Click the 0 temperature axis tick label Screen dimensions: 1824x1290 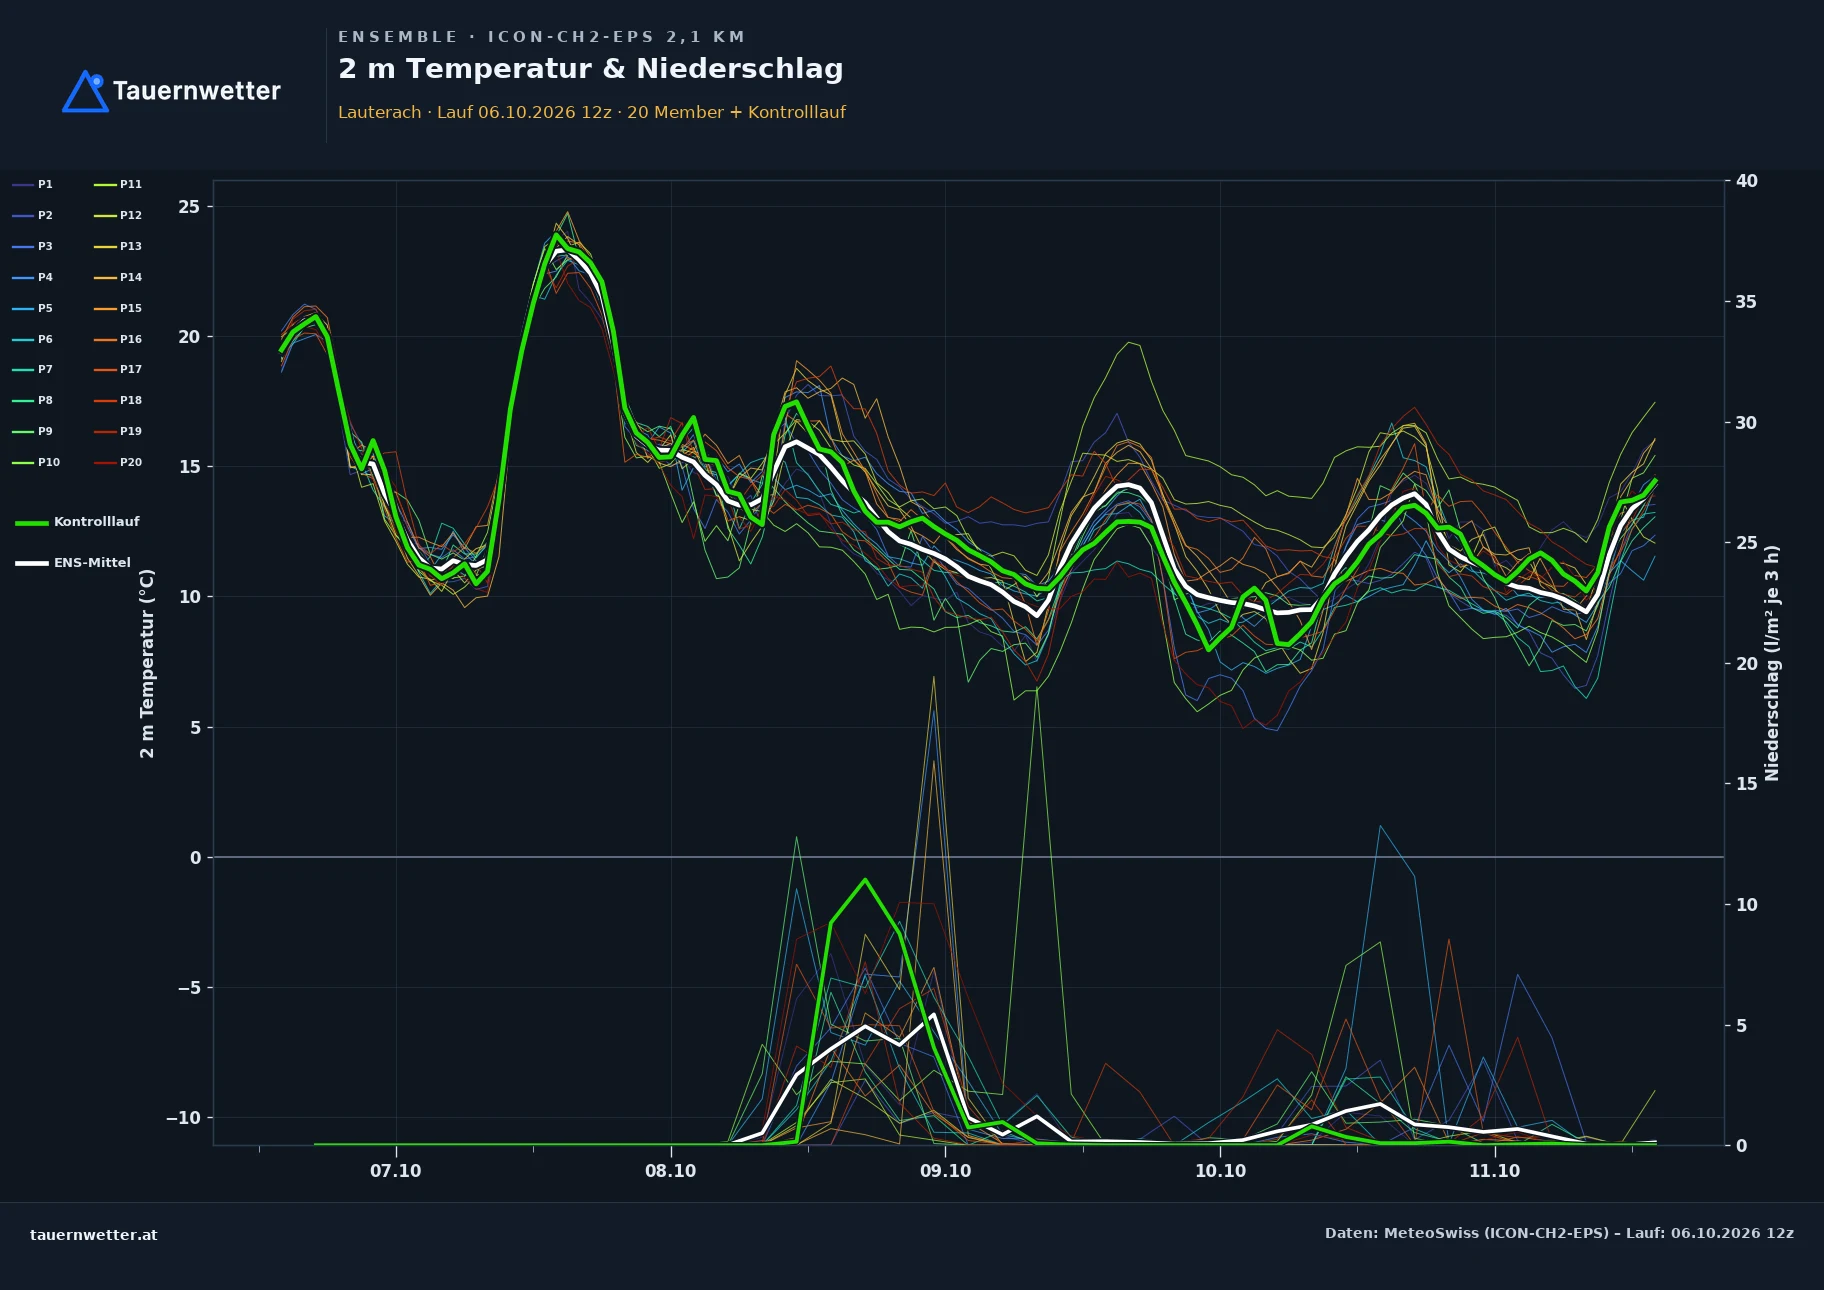point(195,858)
